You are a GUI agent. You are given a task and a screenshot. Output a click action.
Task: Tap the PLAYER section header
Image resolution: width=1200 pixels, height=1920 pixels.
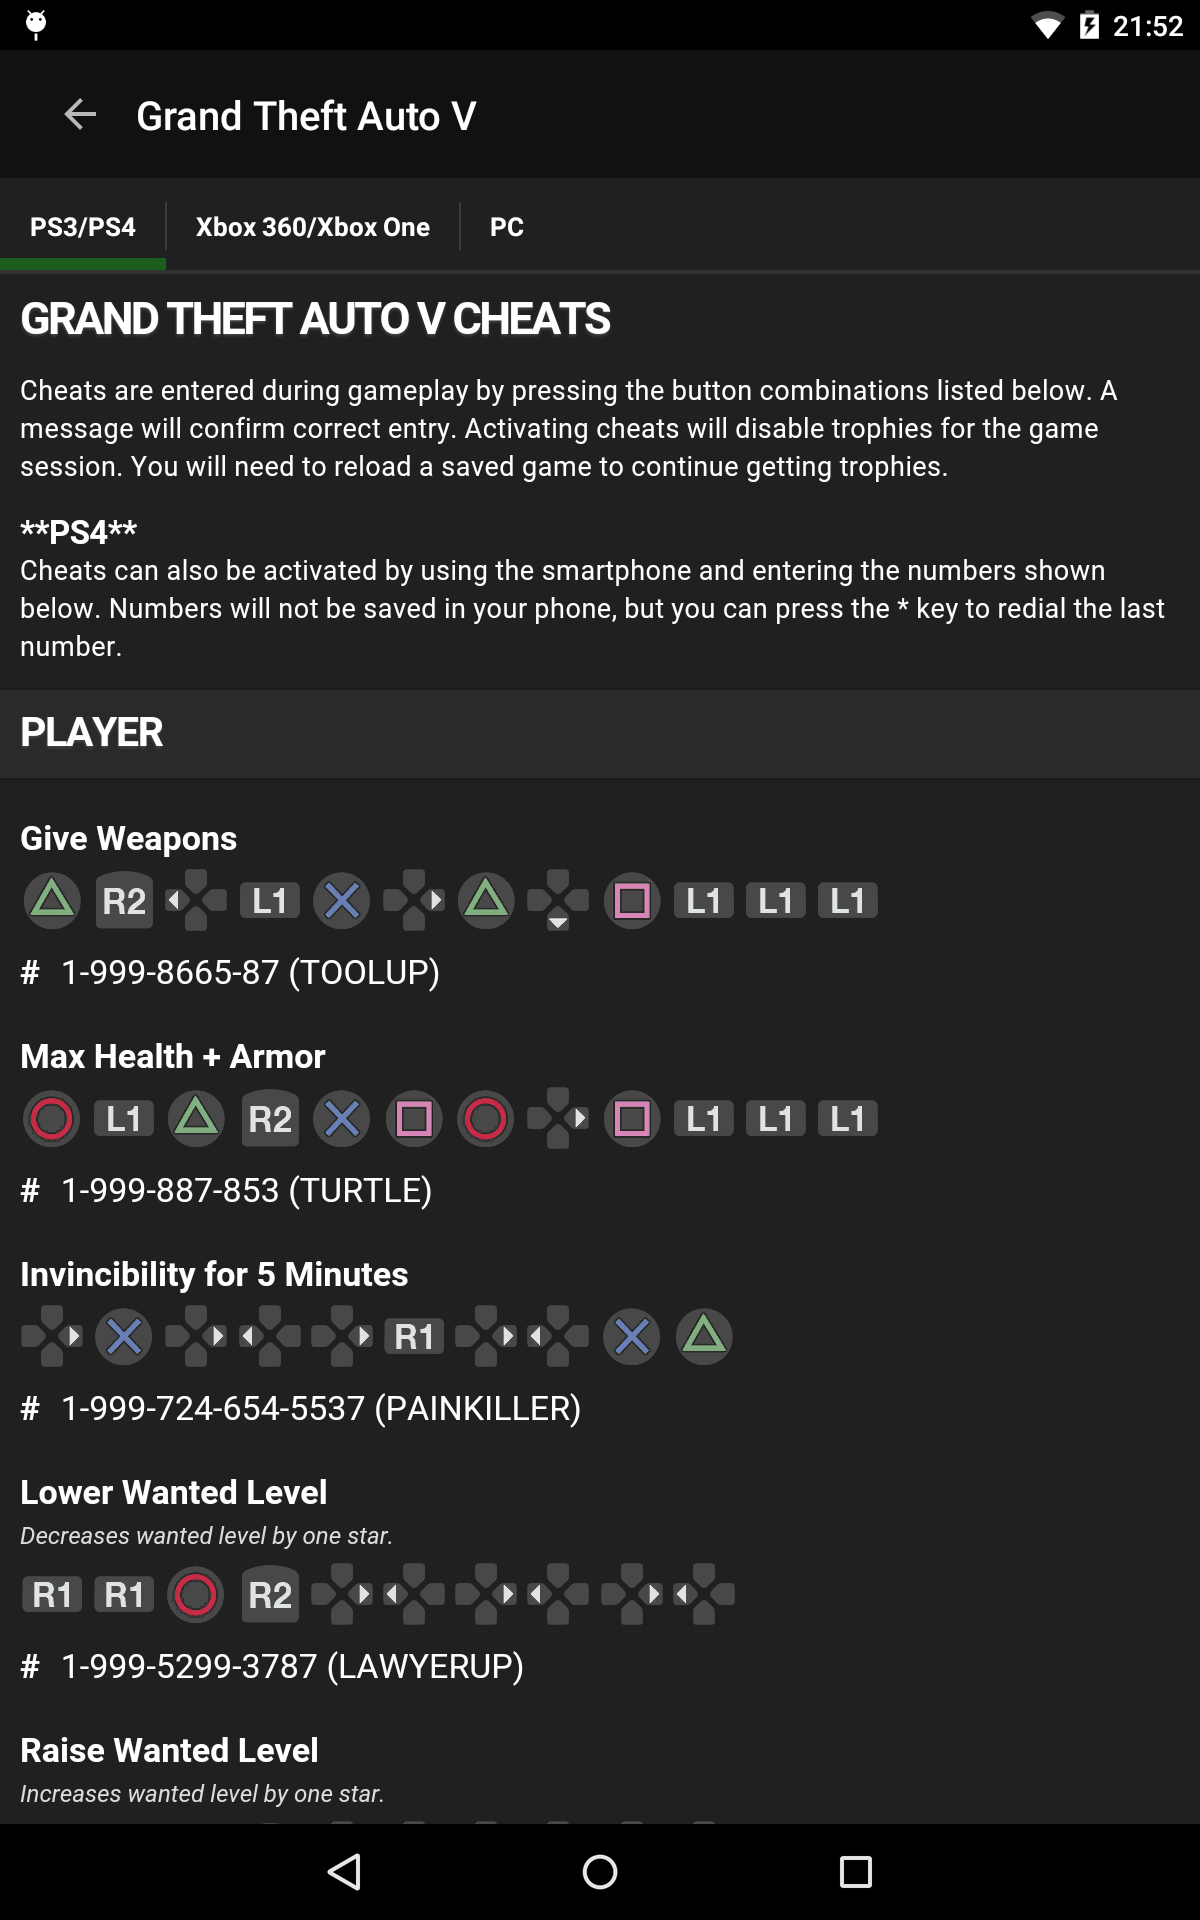[x=92, y=732]
